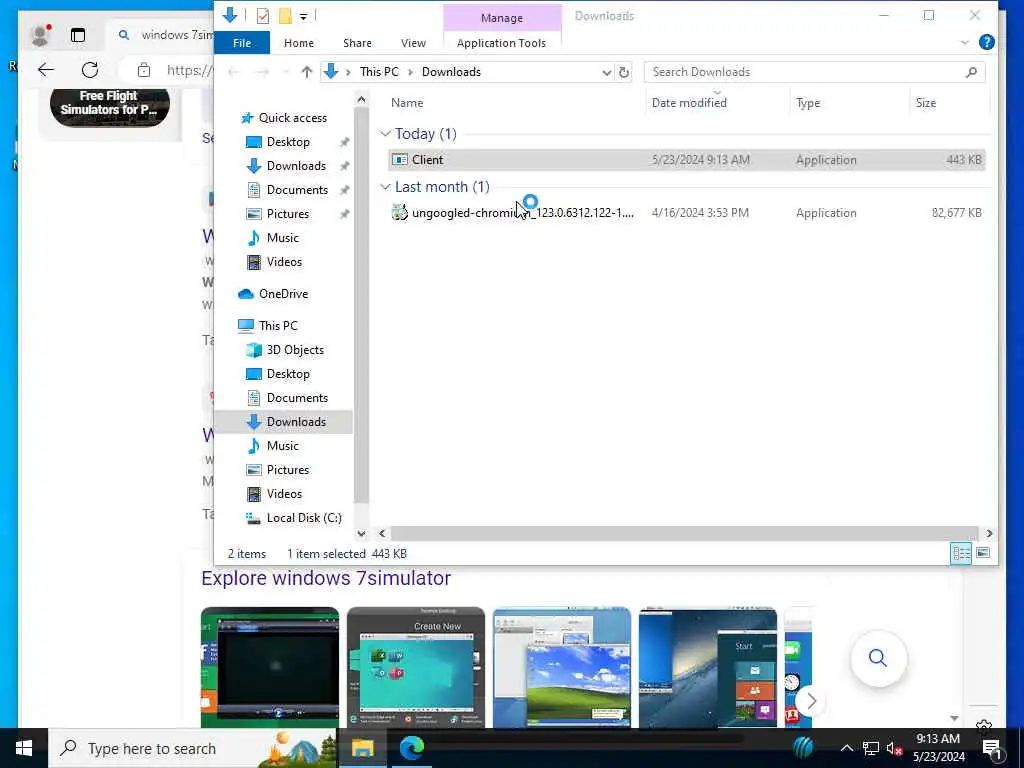Click Downloads in the address breadcrumb

click(x=451, y=72)
